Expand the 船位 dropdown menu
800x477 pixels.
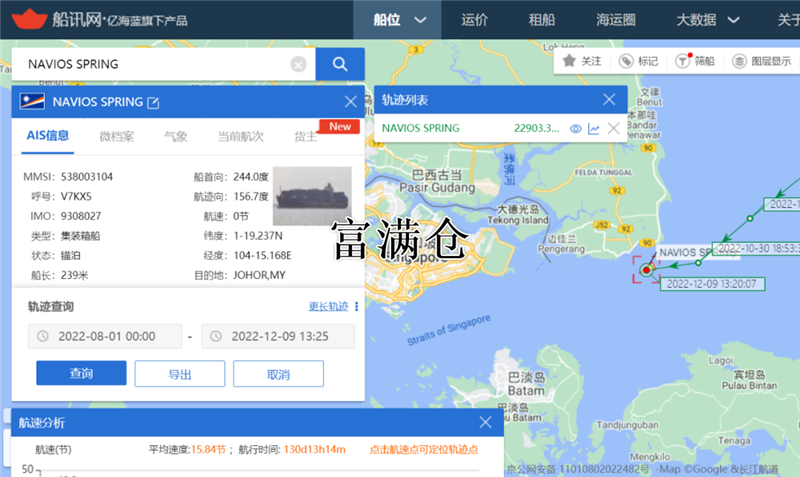click(x=420, y=20)
